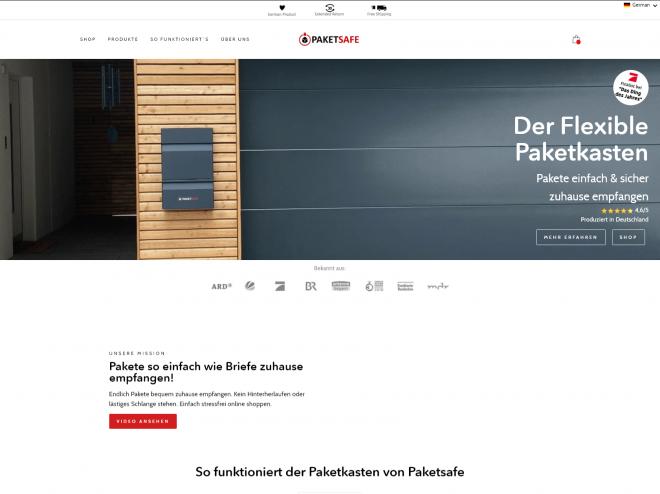The height and width of the screenshot is (494, 660).
Task: Click the Paketsafe logo to go home
Action: point(329,40)
